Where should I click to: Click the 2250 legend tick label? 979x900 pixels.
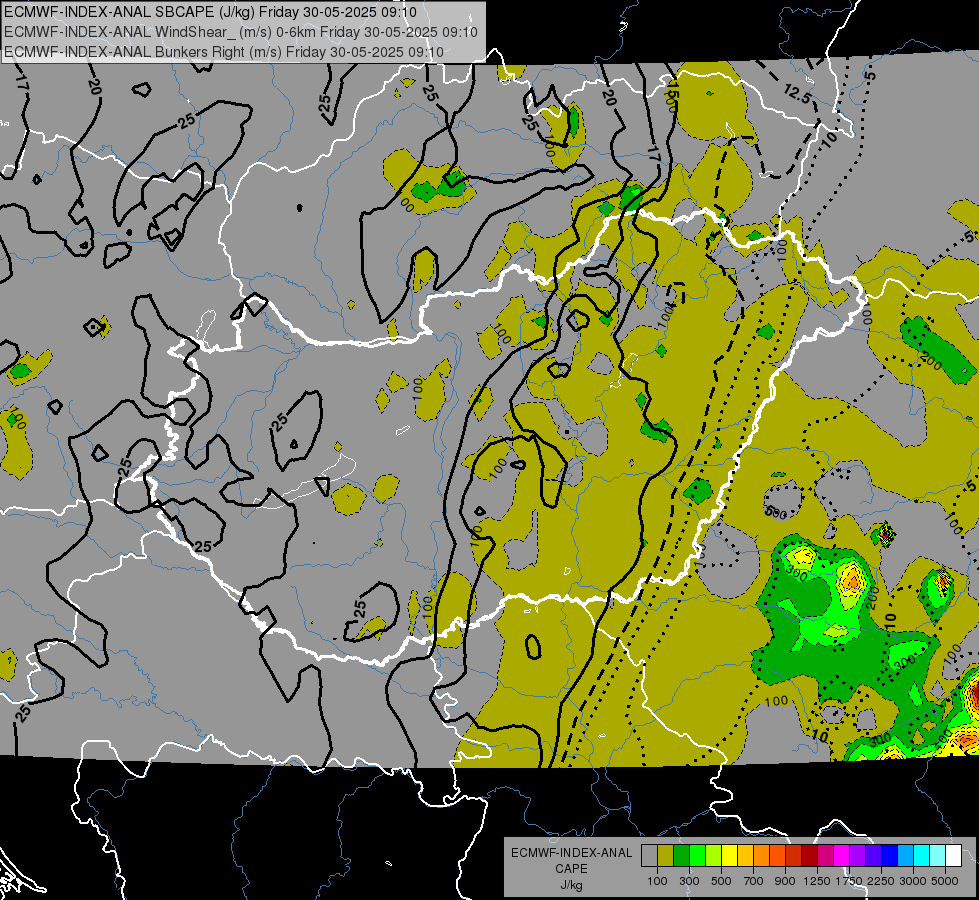(881, 881)
